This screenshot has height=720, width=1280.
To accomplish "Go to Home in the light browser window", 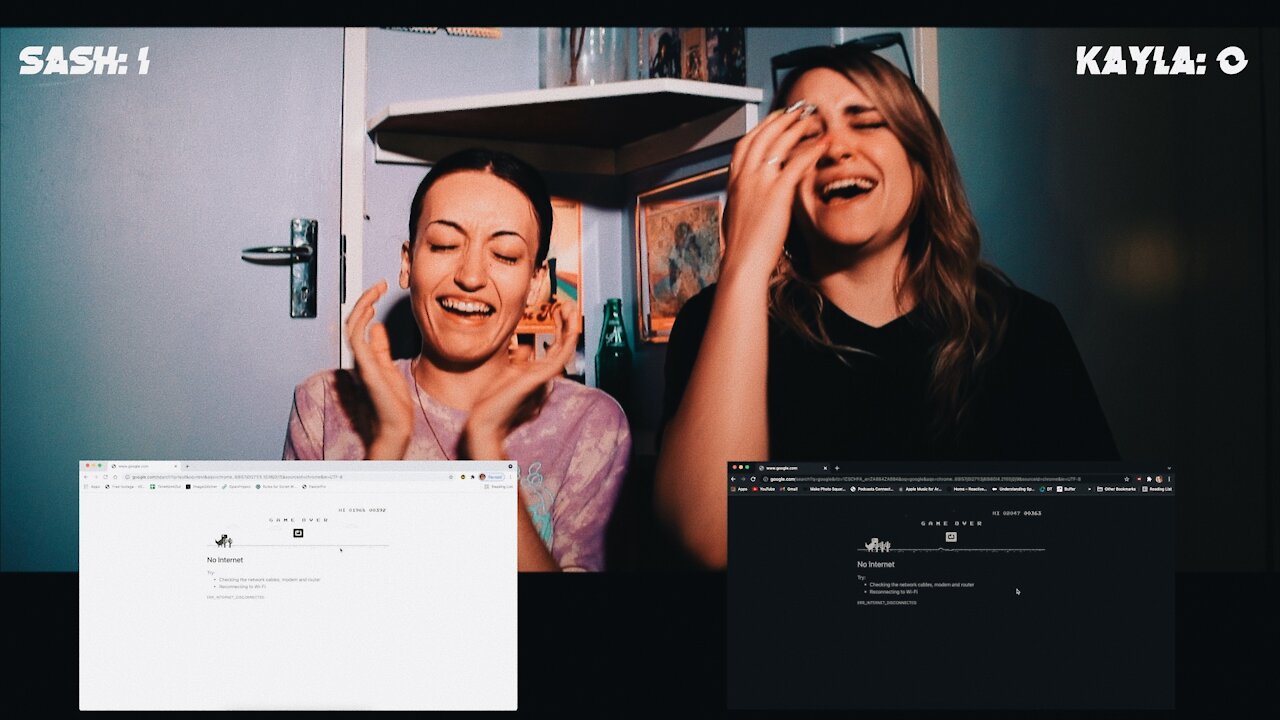I will (x=114, y=477).
